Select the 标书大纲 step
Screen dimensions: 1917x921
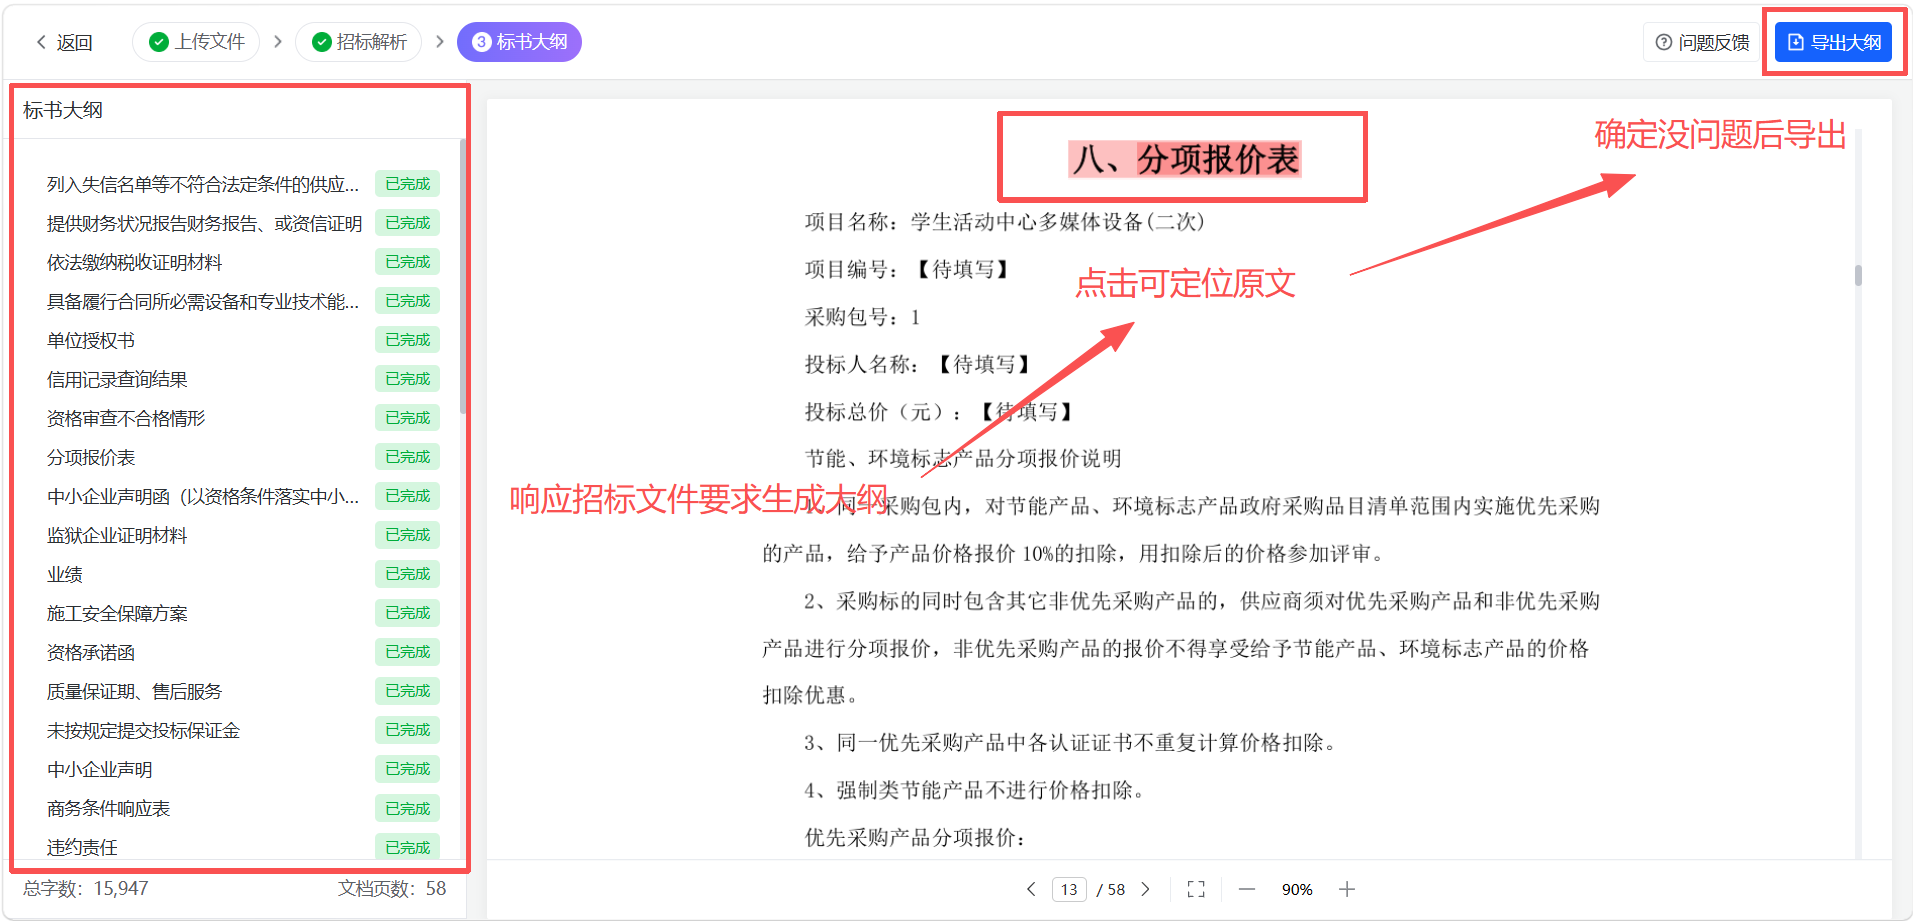[x=519, y=42]
